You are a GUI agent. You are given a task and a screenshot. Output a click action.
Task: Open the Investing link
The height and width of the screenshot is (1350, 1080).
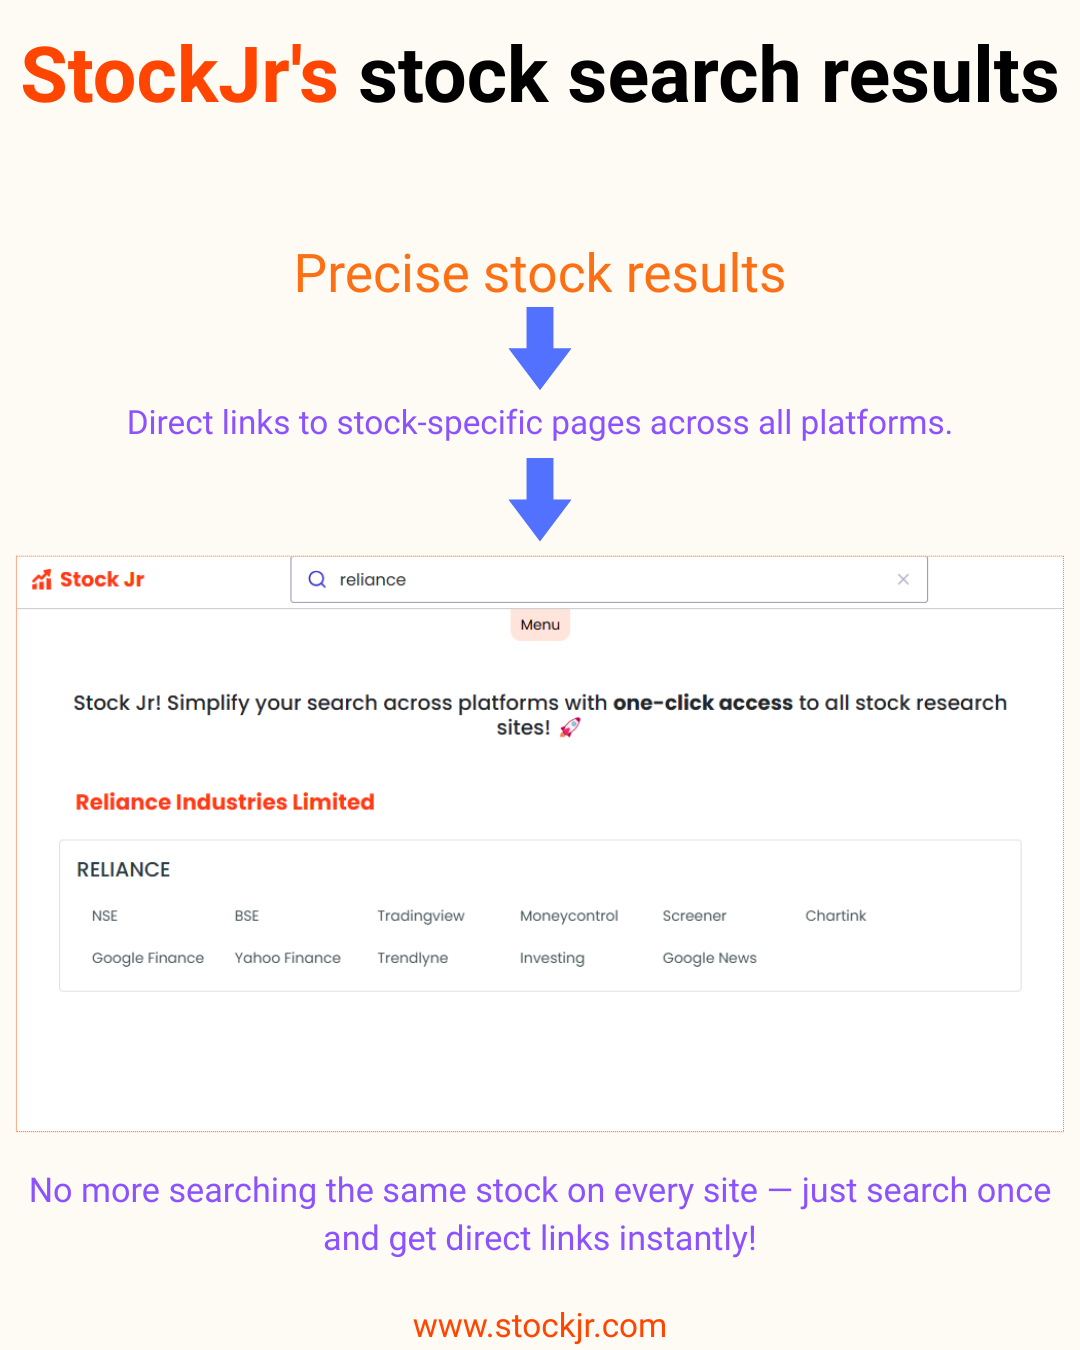552,958
